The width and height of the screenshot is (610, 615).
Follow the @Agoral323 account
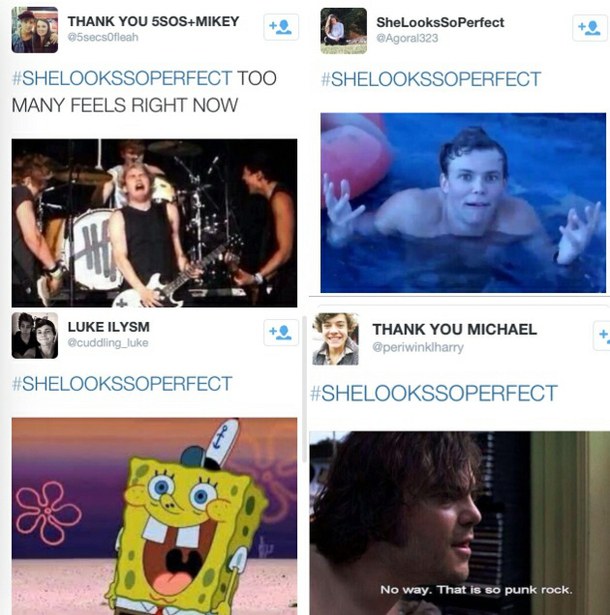[x=589, y=28]
